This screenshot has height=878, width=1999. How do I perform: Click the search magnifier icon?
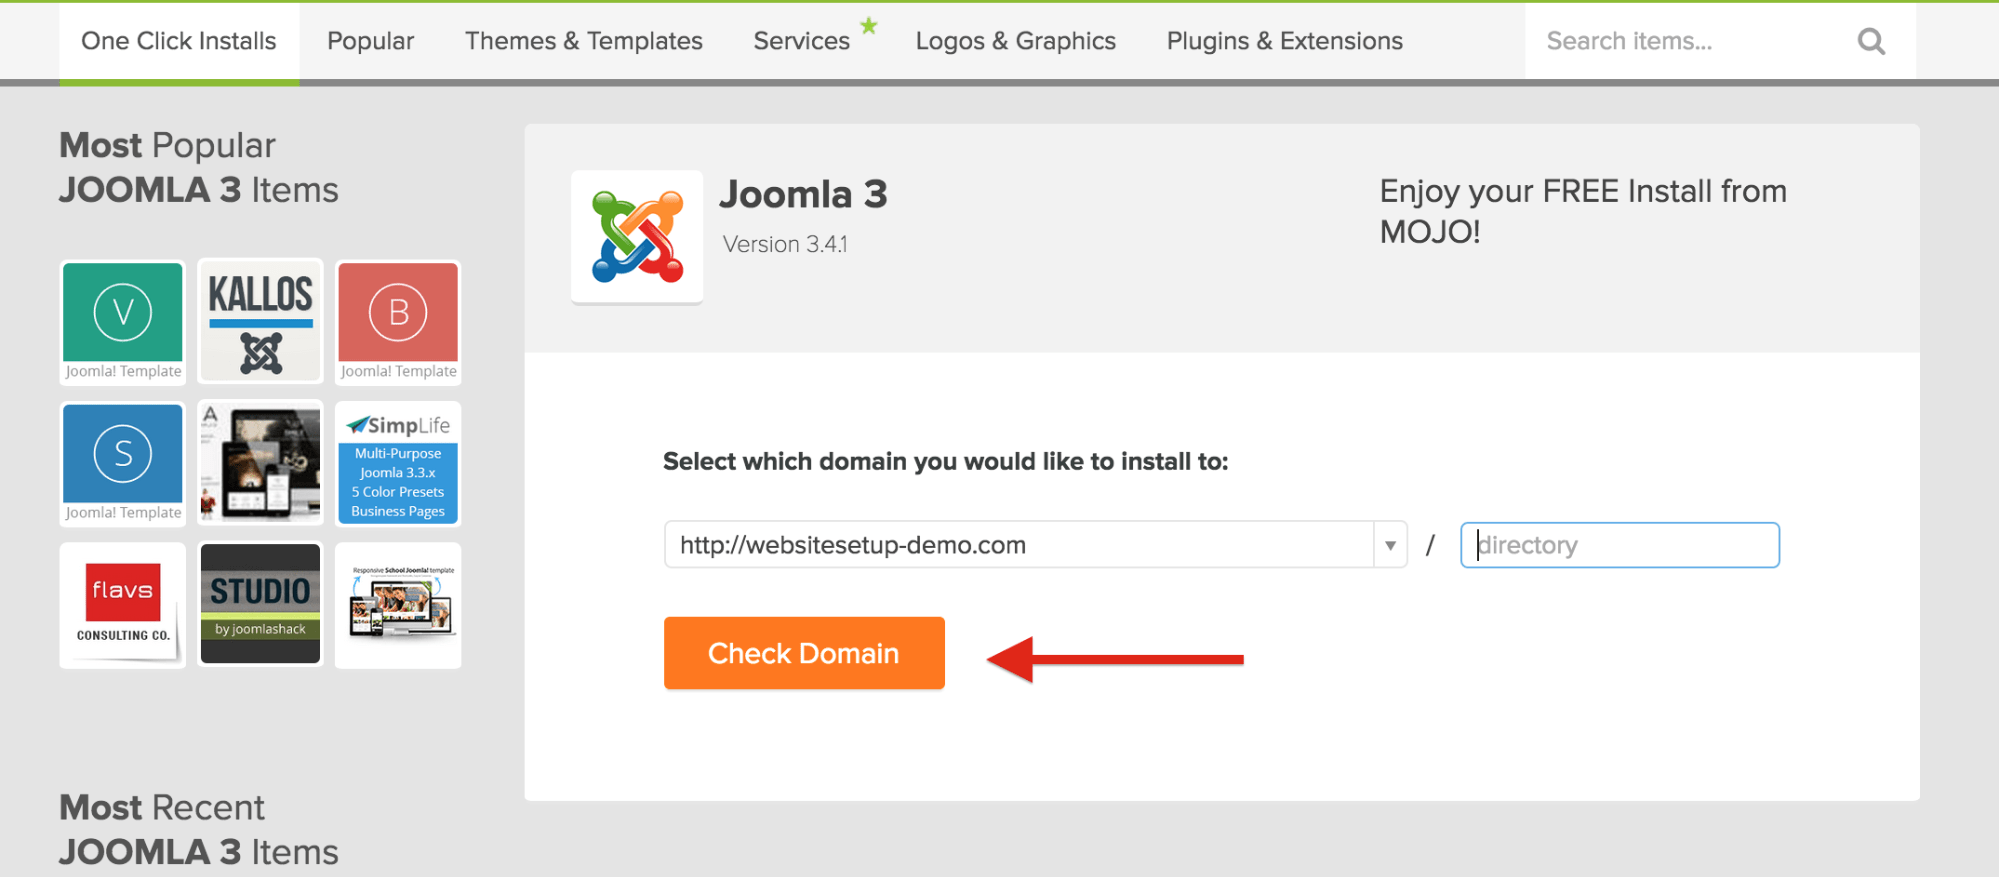(1871, 41)
